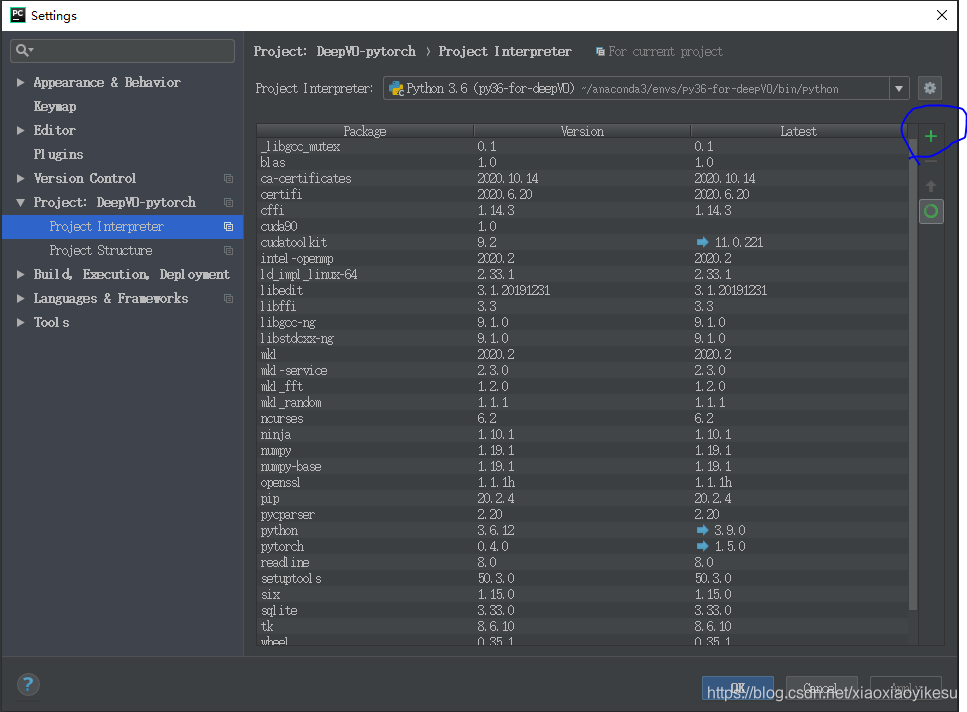Open the Project Interpreter dropdown
Image resolution: width=967 pixels, height=712 pixels.
click(898, 87)
